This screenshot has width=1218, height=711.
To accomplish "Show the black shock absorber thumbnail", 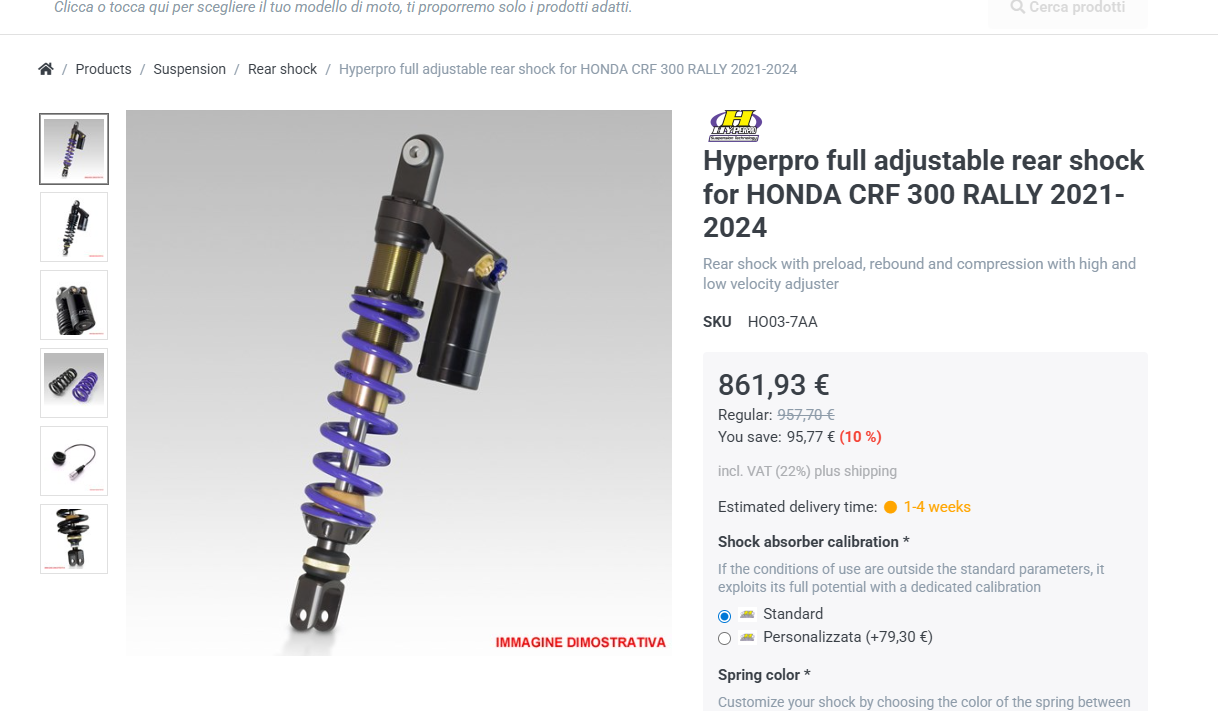I will pos(74,227).
